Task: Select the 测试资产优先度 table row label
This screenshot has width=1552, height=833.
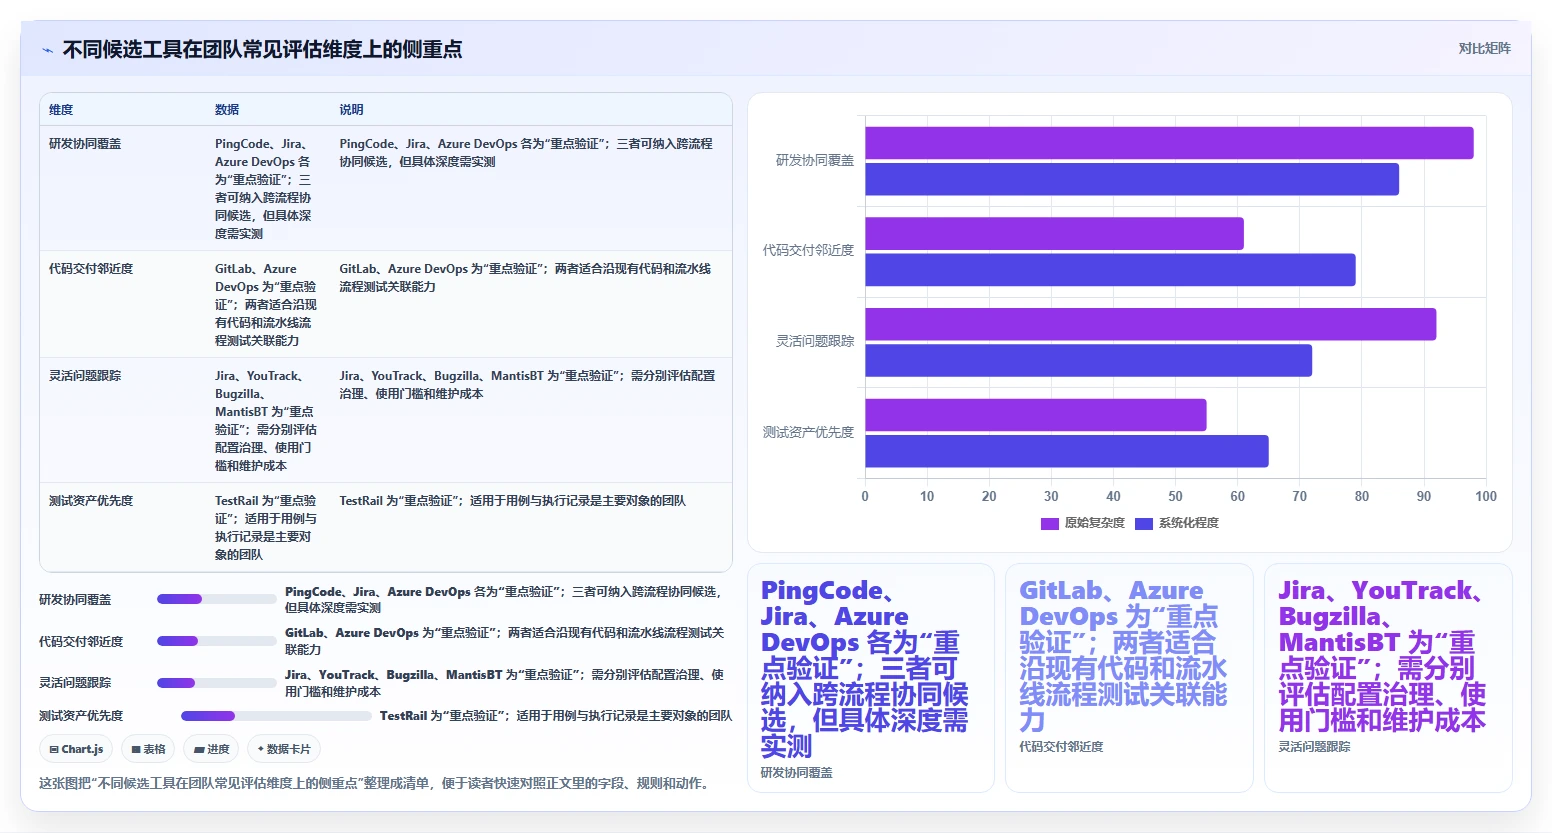Action: (91, 501)
